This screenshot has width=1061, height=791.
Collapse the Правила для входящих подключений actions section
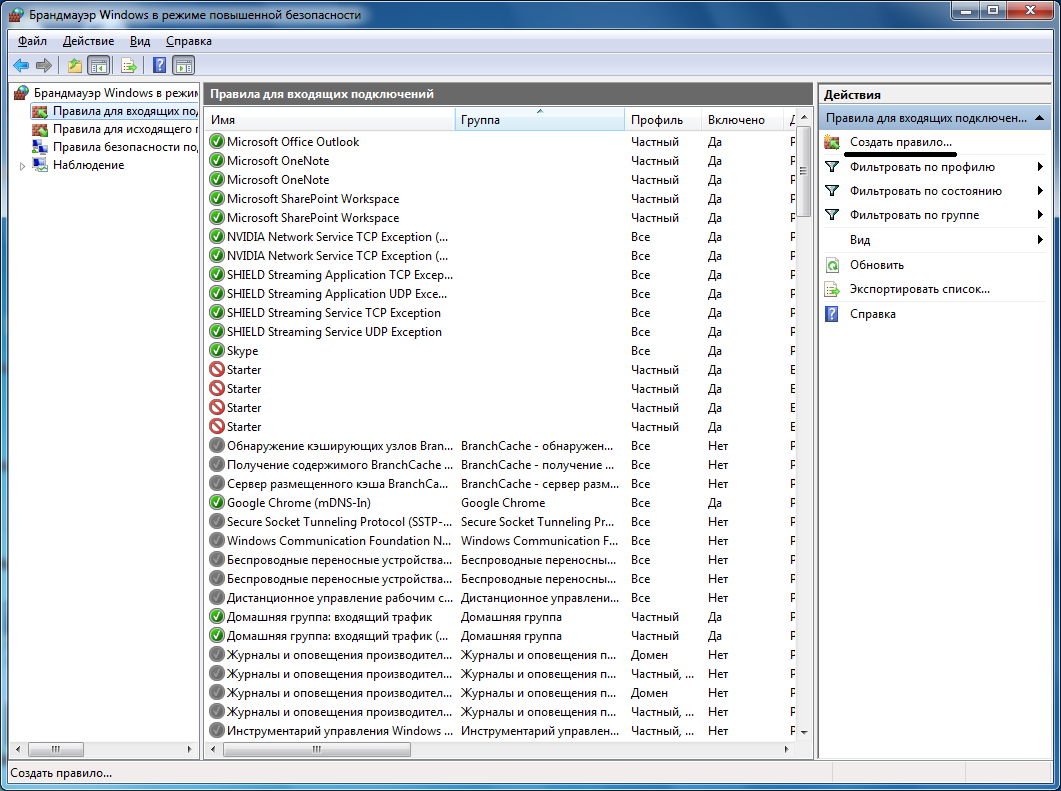click(1039, 118)
